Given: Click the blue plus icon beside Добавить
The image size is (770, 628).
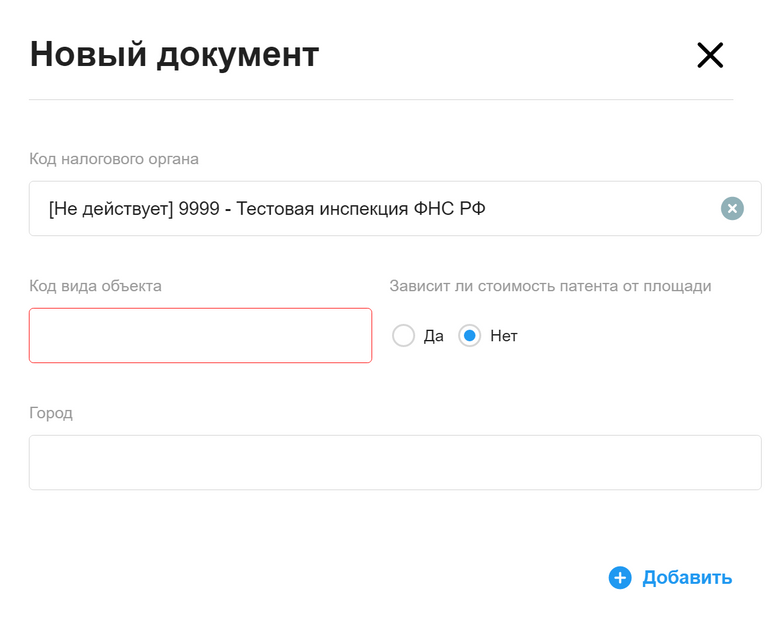Looking at the screenshot, I should tap(620, 577).
